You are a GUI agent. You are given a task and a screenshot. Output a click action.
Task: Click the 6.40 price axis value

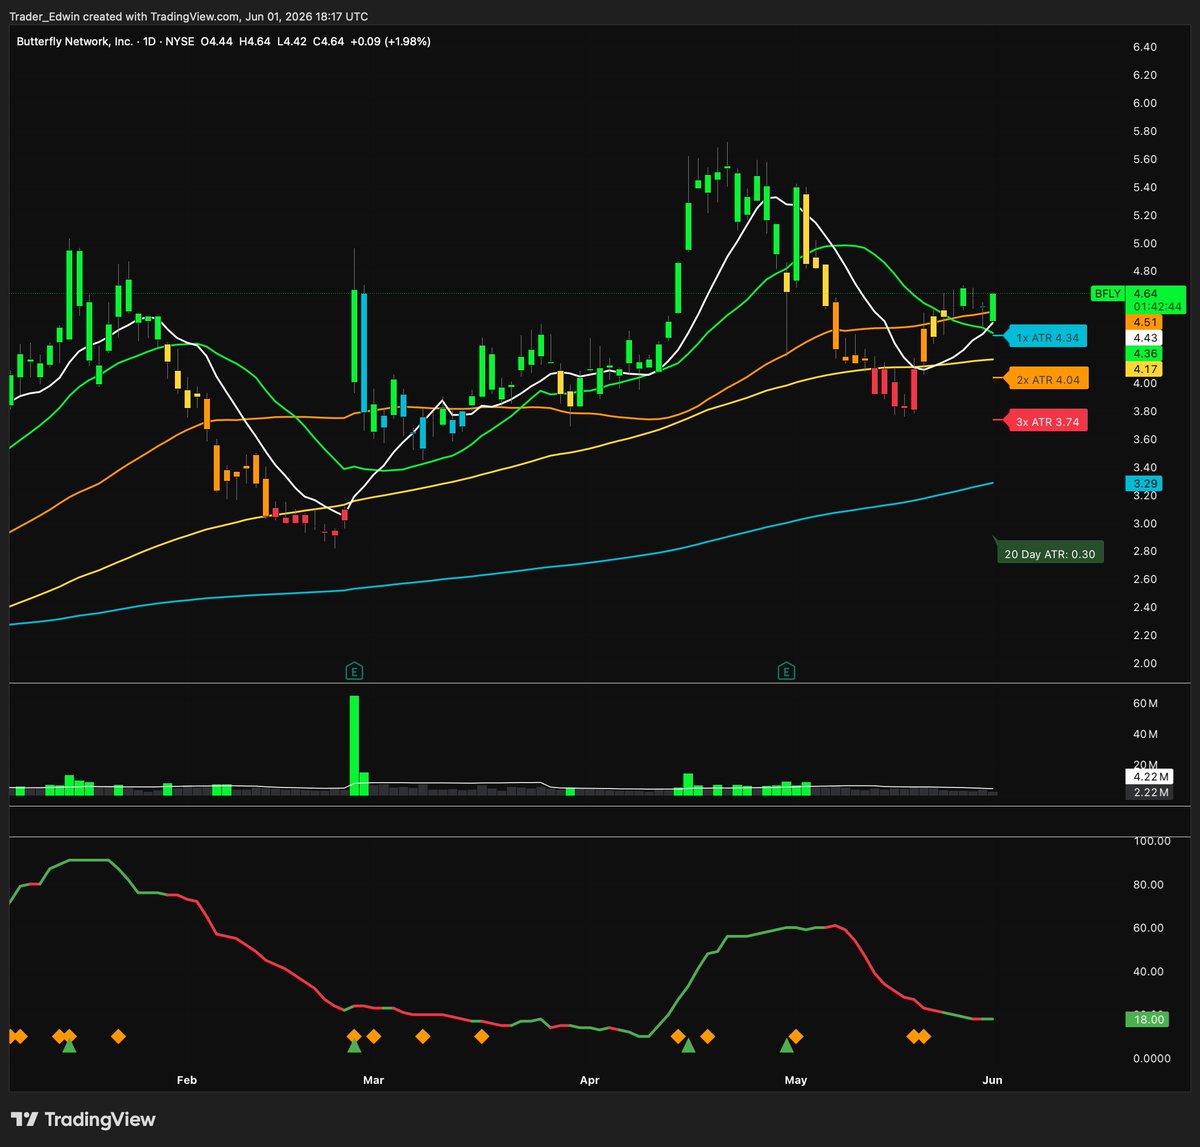(x=1145, y=47)
